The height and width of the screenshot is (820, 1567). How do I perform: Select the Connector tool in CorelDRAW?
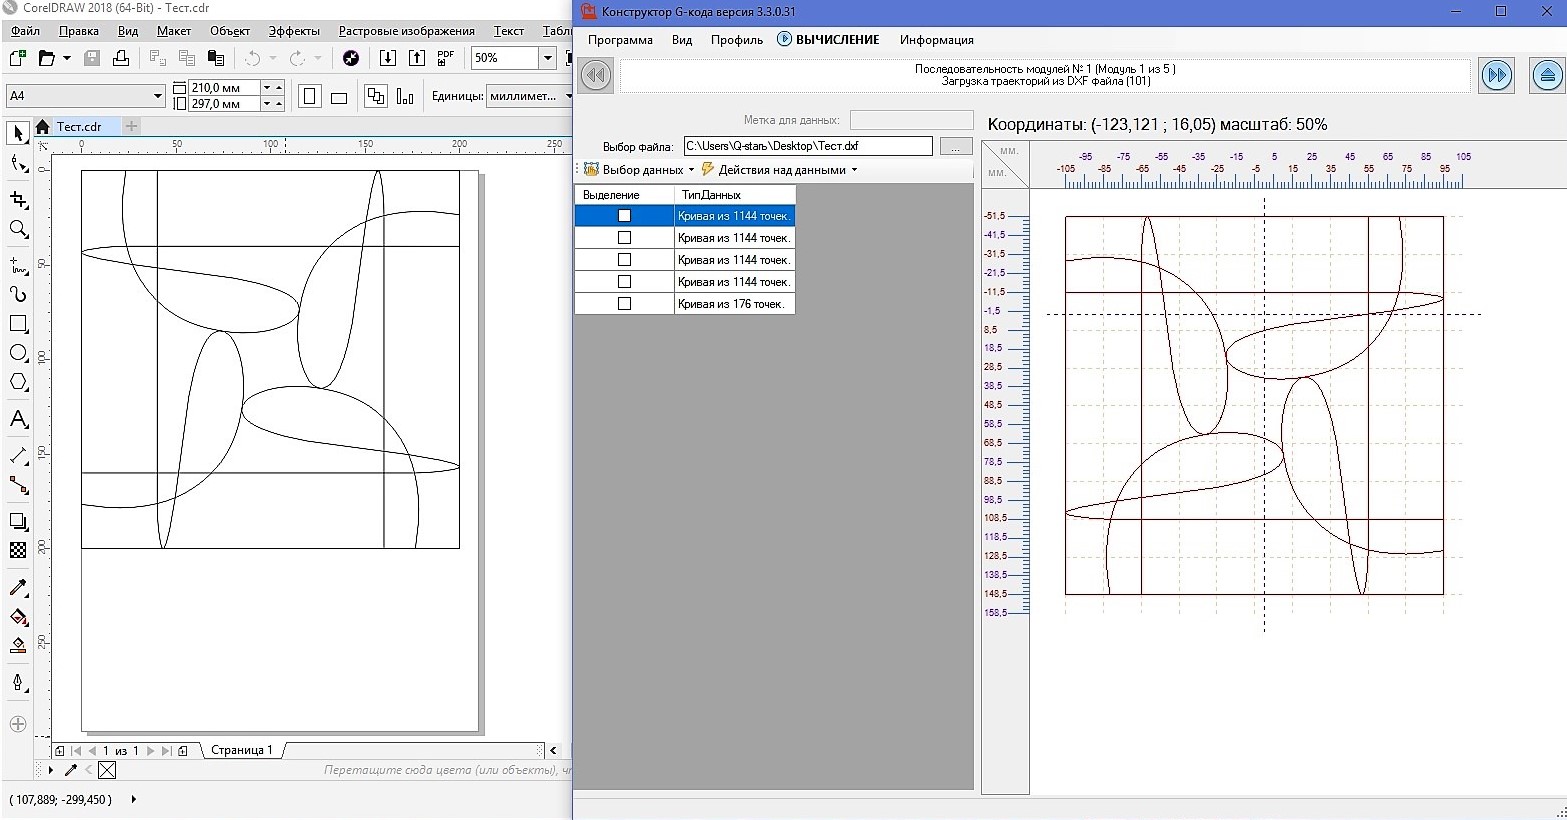click(x=18, y=485)
